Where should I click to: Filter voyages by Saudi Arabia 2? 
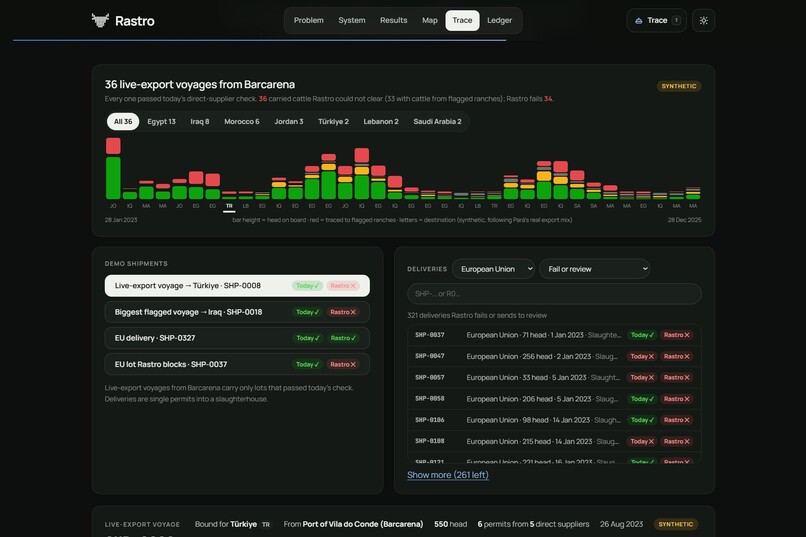point(437,122)
